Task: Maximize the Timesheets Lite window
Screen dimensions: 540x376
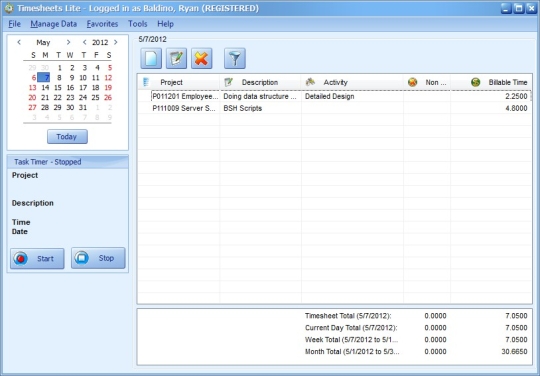Action: [x=519, y=8]
